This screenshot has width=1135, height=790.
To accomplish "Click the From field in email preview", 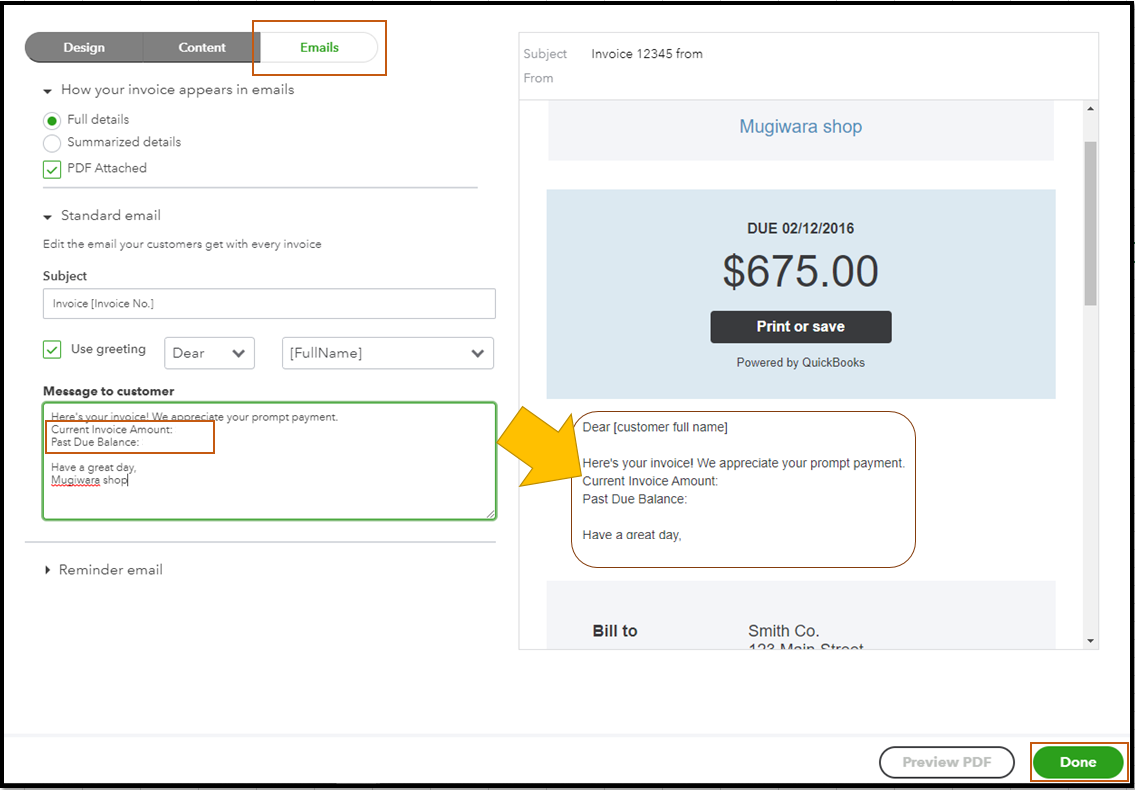I will click(600, 78).
